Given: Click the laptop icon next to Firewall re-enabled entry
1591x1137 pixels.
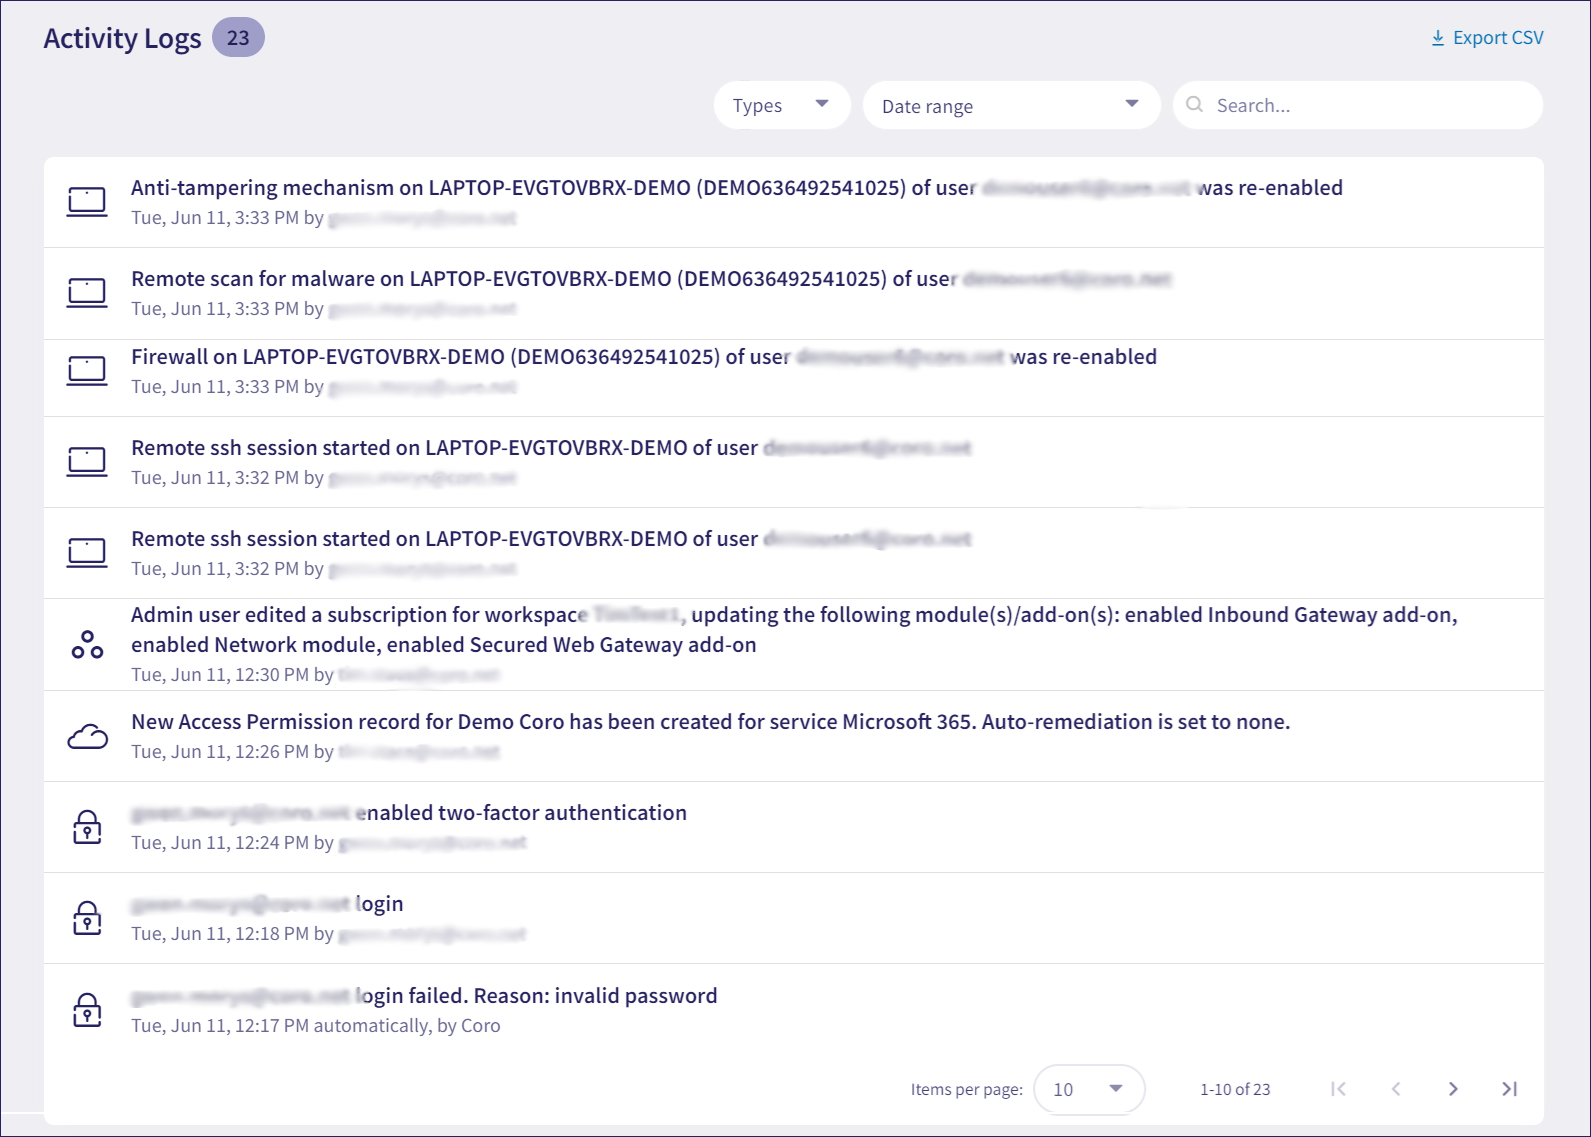Looking at the screenshot, I should tap(87, 371).
